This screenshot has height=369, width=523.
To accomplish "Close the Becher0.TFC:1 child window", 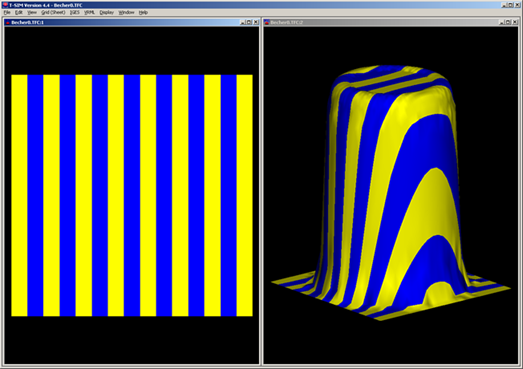I will point(256,22).
